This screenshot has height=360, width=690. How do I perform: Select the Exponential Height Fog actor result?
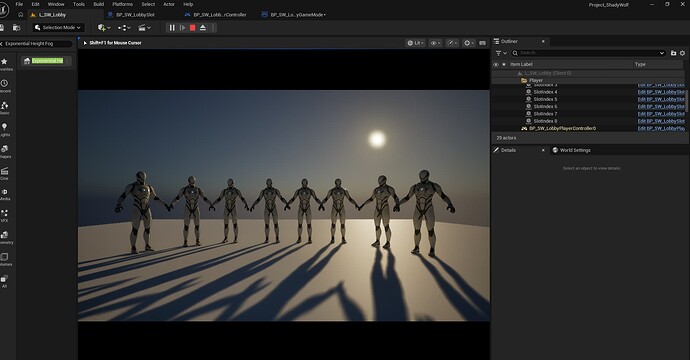(x=47, y=61)
